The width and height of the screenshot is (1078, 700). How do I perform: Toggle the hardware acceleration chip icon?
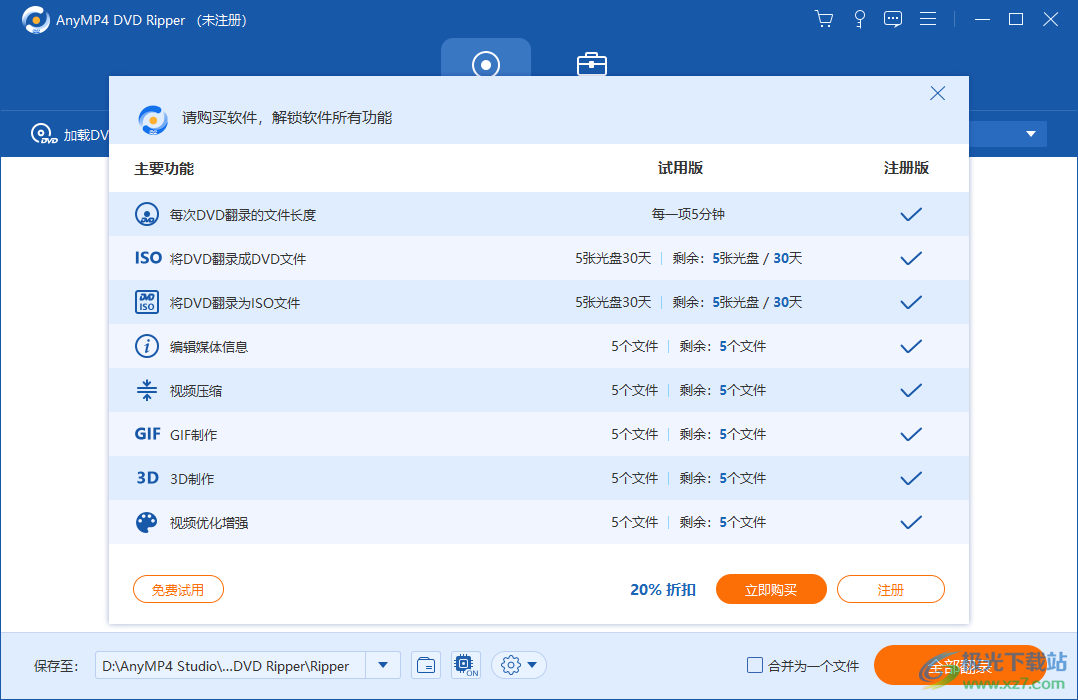(465, 666)
